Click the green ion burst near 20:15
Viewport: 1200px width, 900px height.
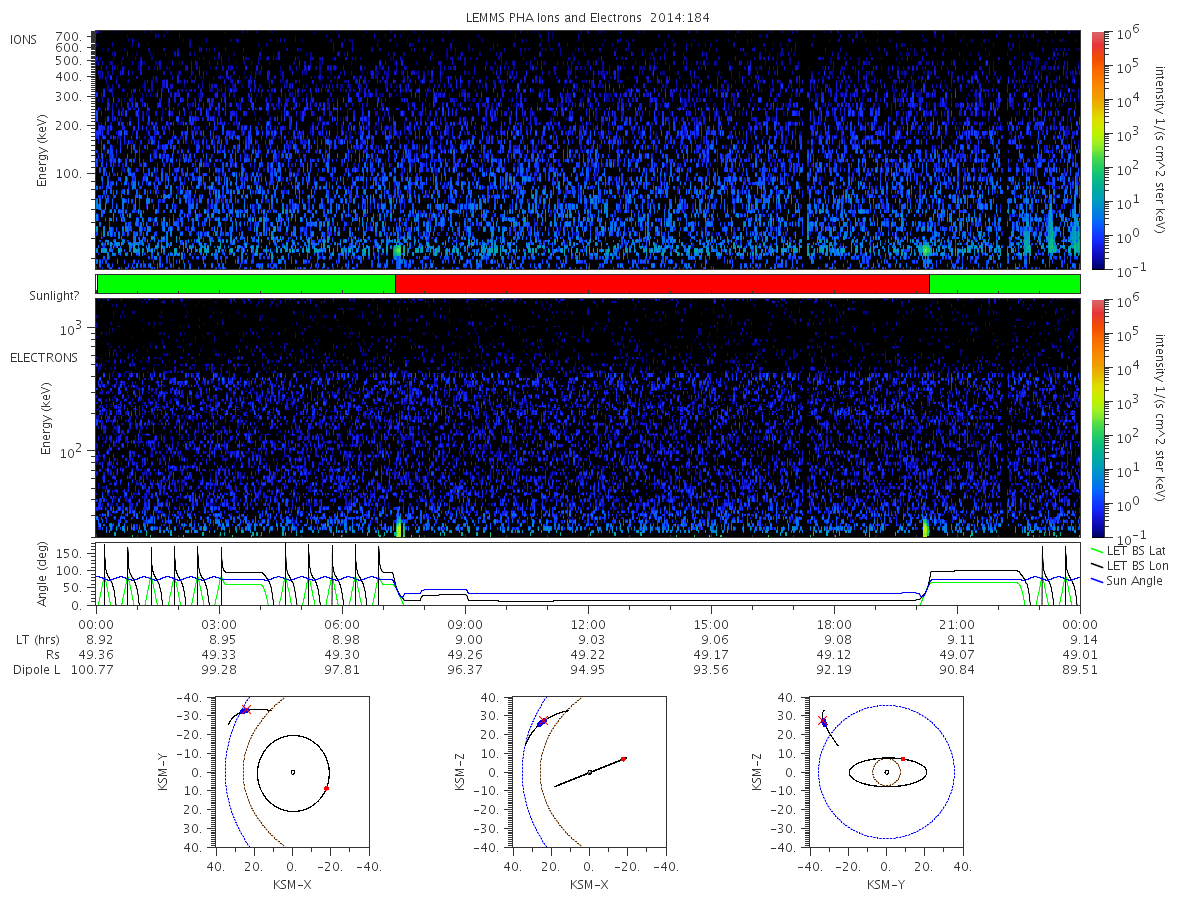926,249
